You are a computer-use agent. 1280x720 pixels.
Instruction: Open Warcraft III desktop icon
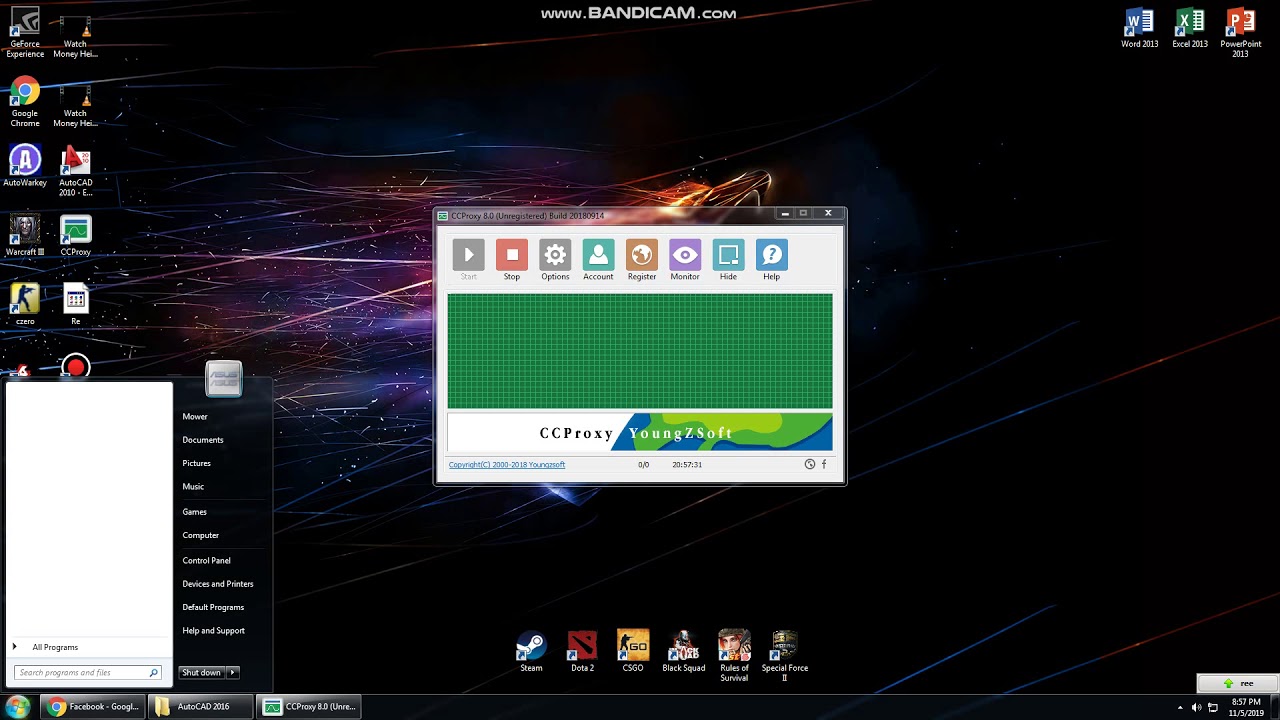point(25,236)
